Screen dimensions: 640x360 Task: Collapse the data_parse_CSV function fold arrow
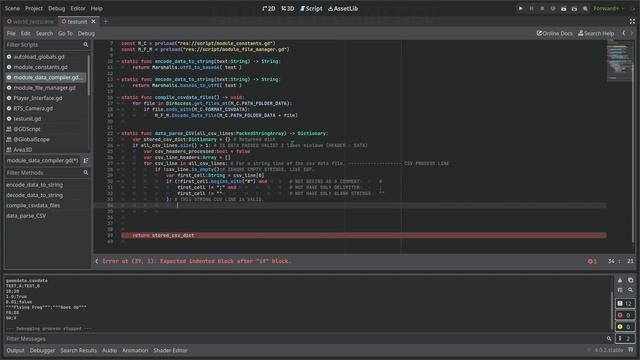coord(118,133)
